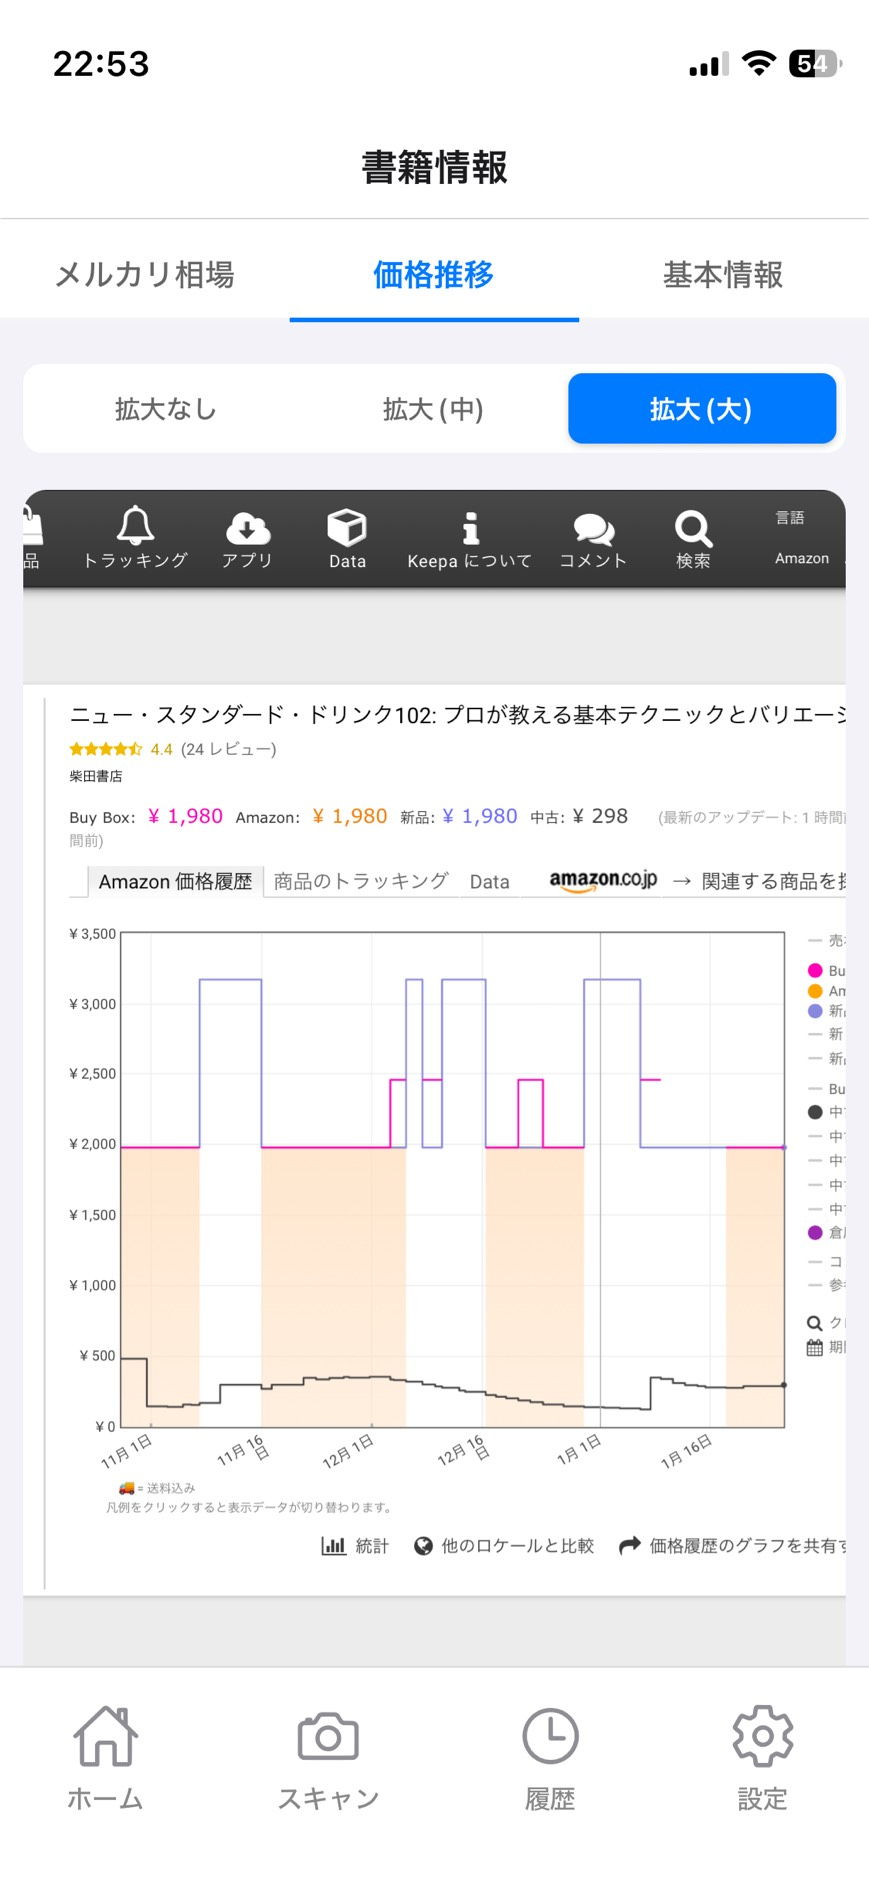Viewport: 869px width, 1882px height.
Task: Go to ホーム in bottom bar
Action: tap(105, 1758)
